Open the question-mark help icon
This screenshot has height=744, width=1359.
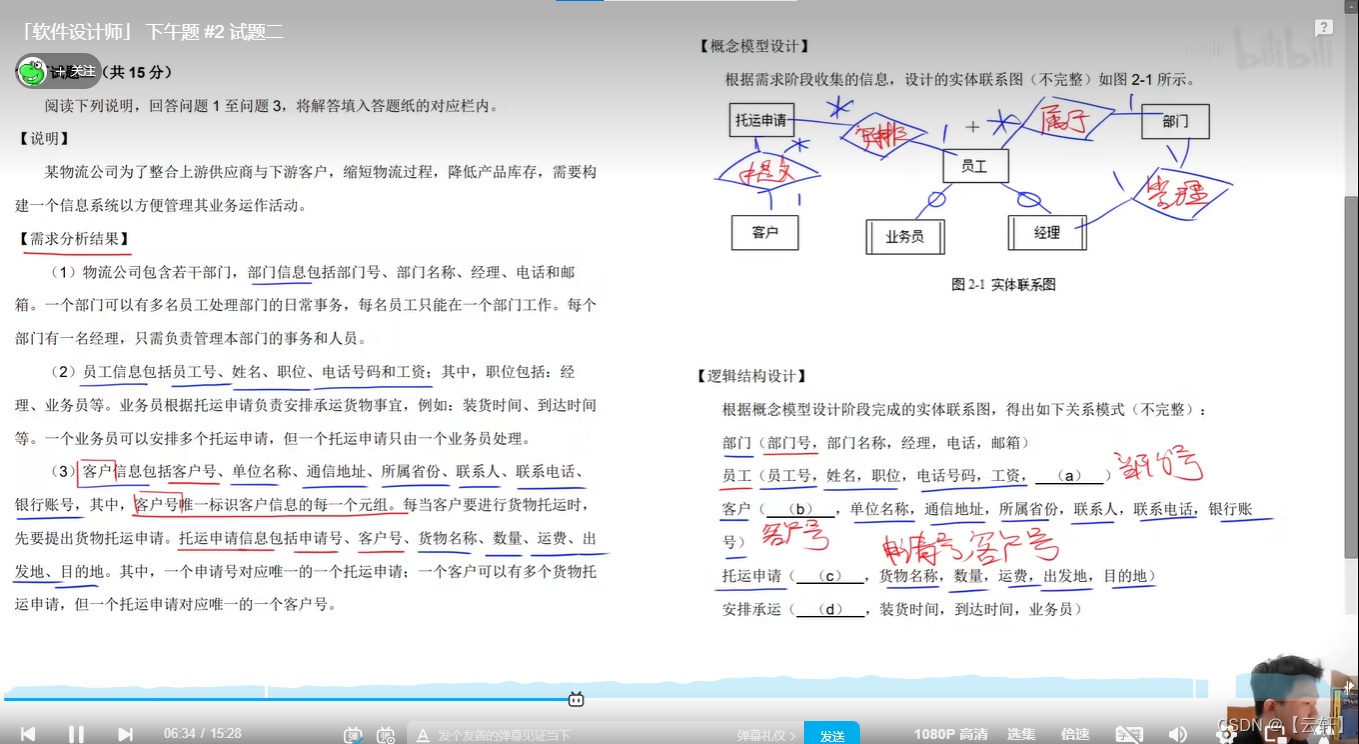click(x=1323, y=26)
